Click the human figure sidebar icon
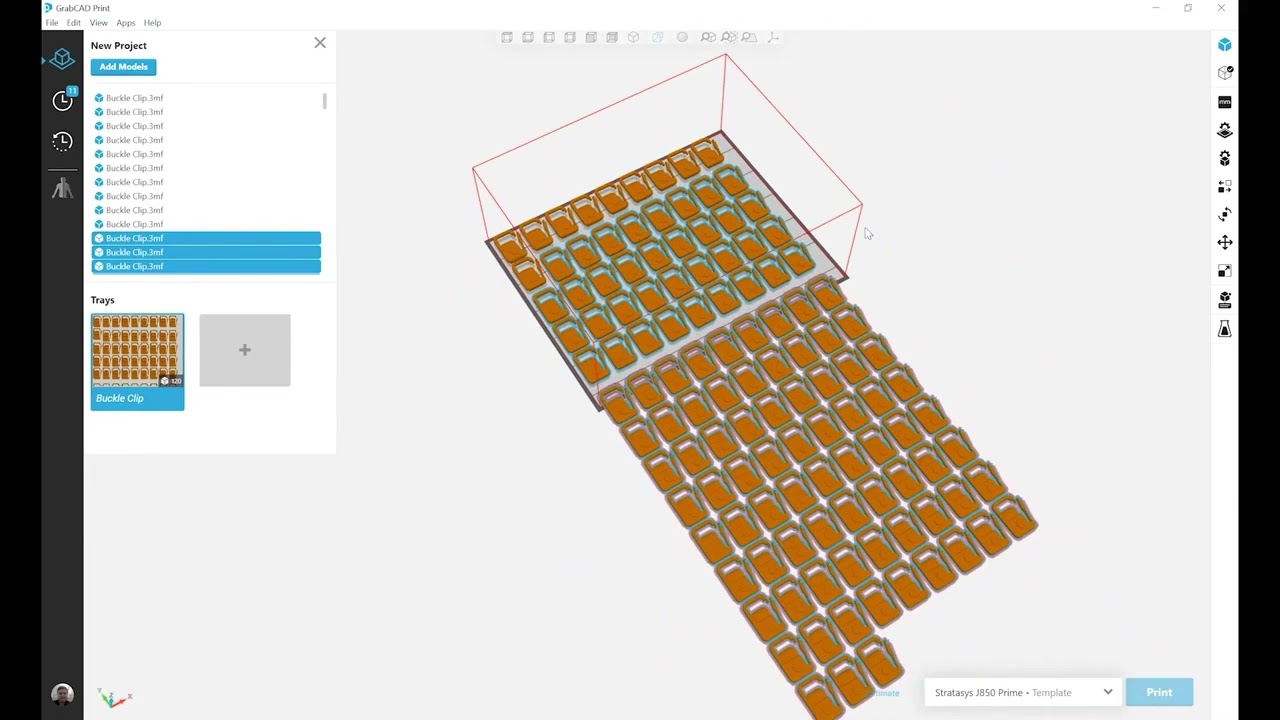Screen dimensions: 1280x720 point(62,187)
